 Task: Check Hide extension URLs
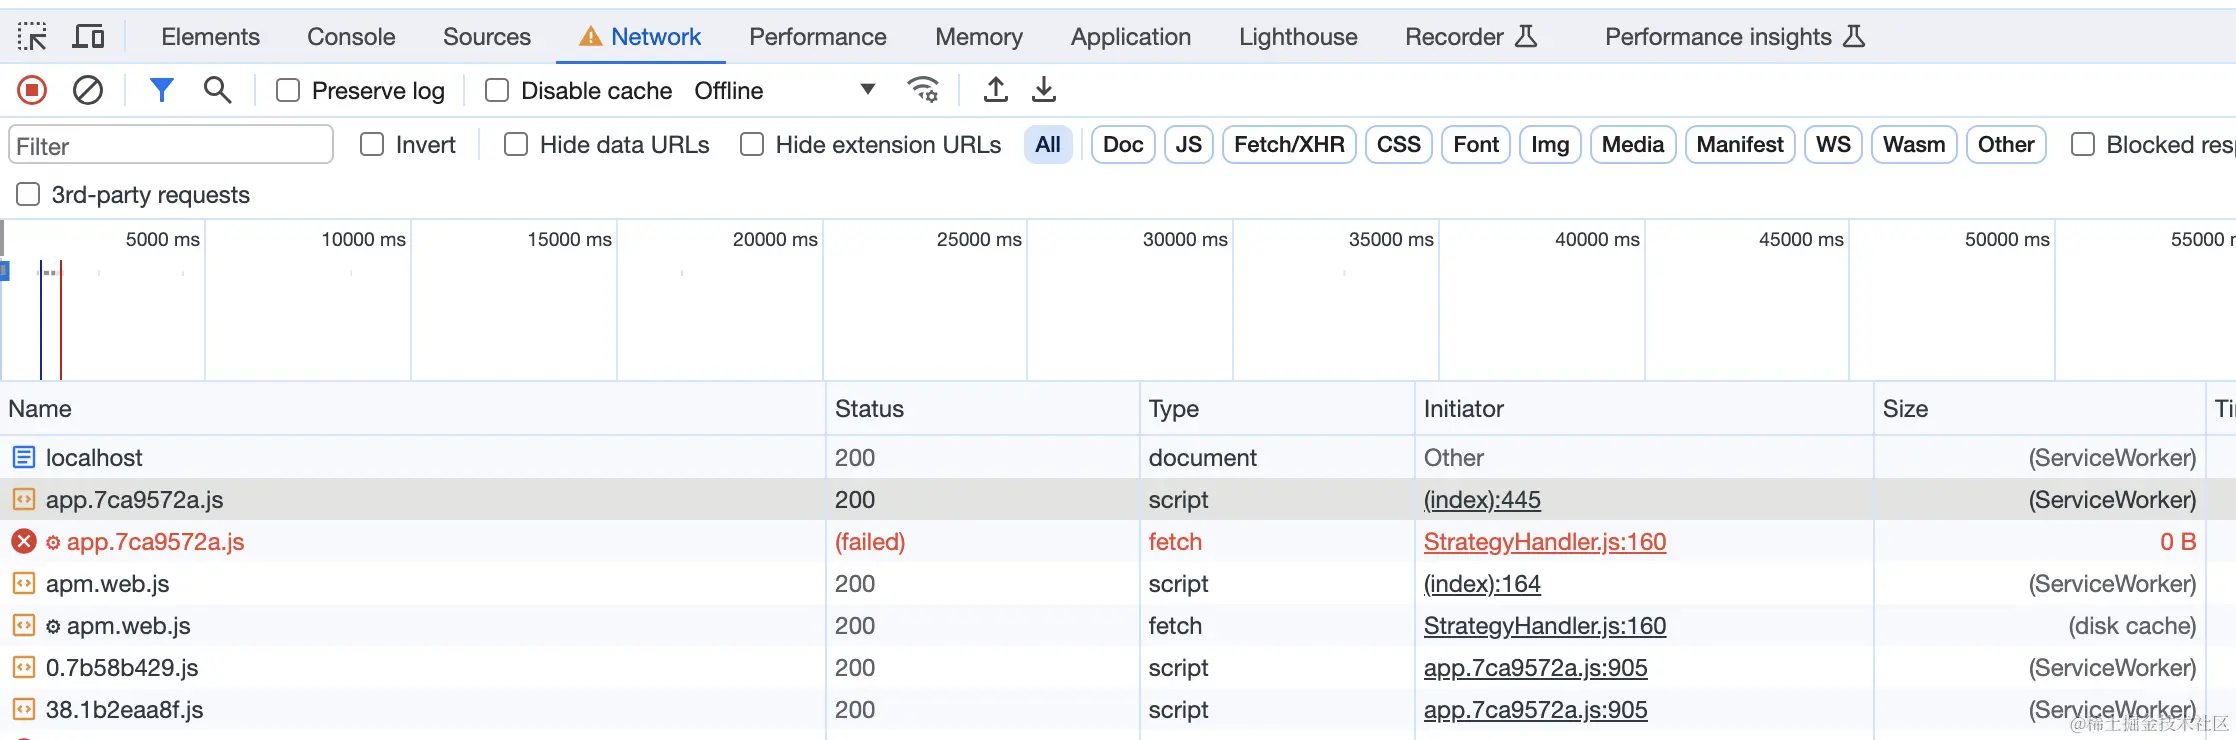[752, 145]
